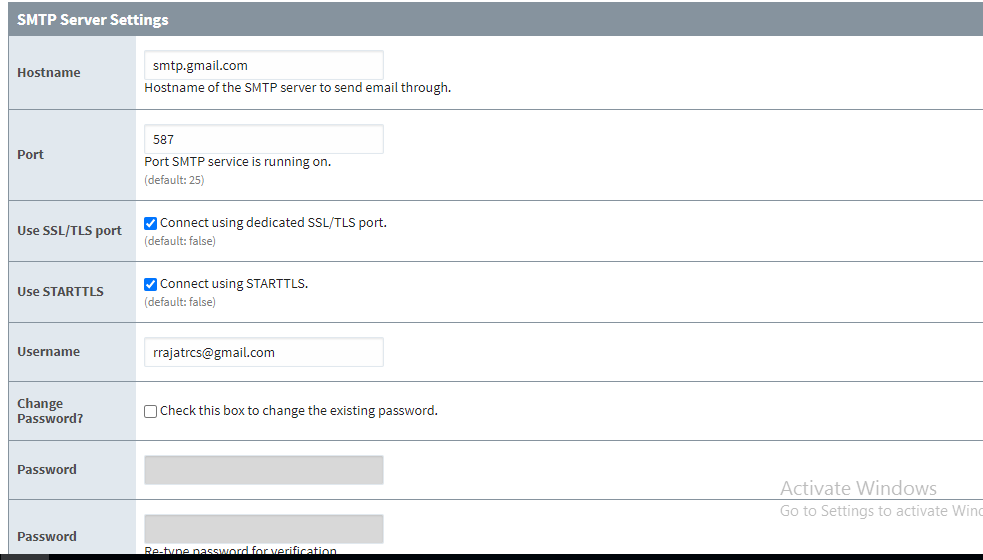Screen dimensions: 983x560
Task: Check the box to change existing password
Action: tap(150, 411)
